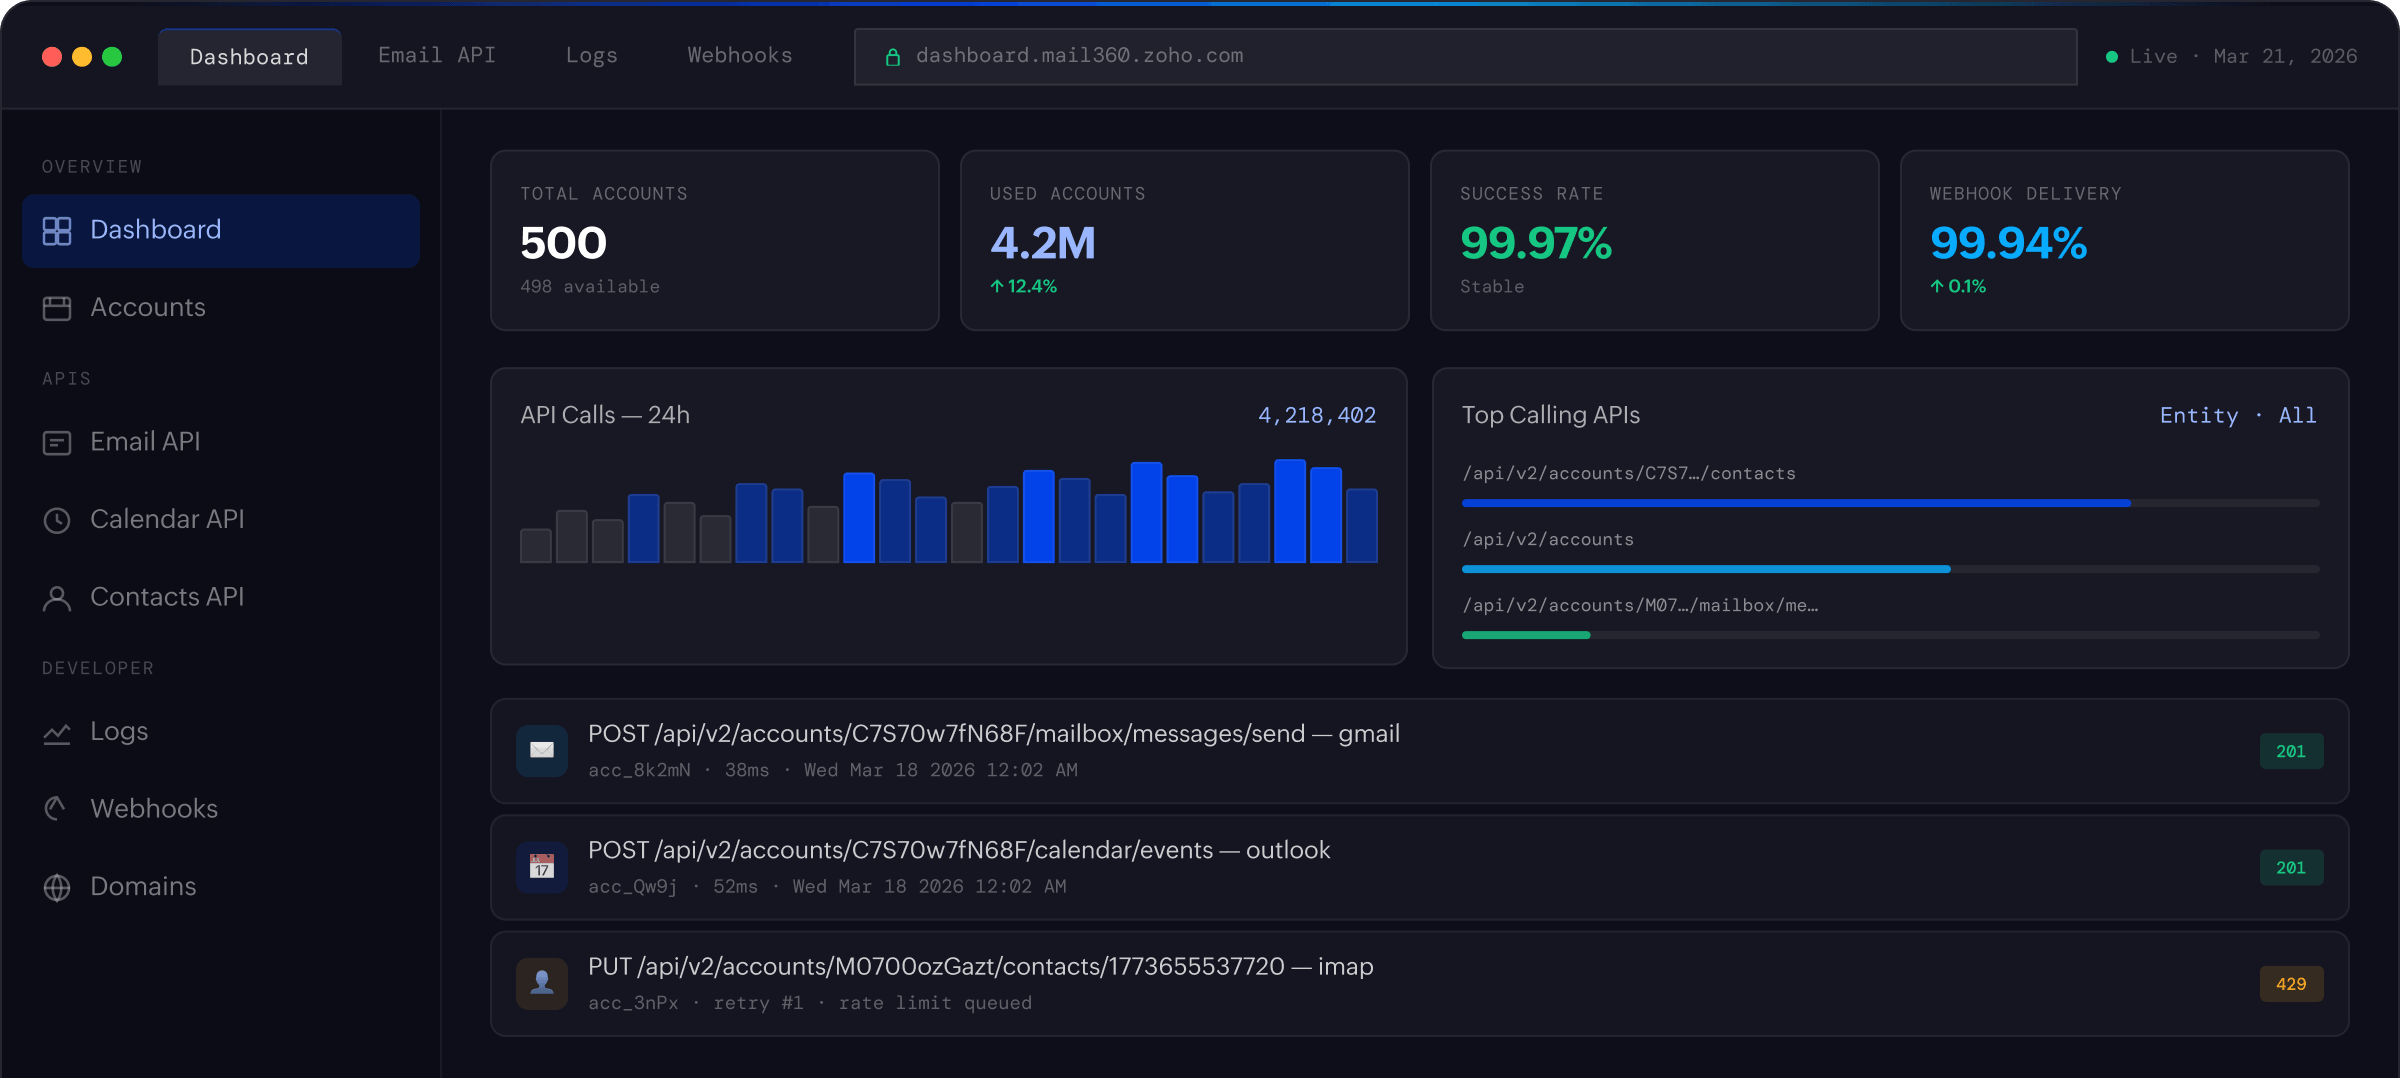Image resolution: width=2400 pixels, height=1078 pixels.
Task: Select the All filter in Top Calling APIs
Action: tap(2297, 416)
